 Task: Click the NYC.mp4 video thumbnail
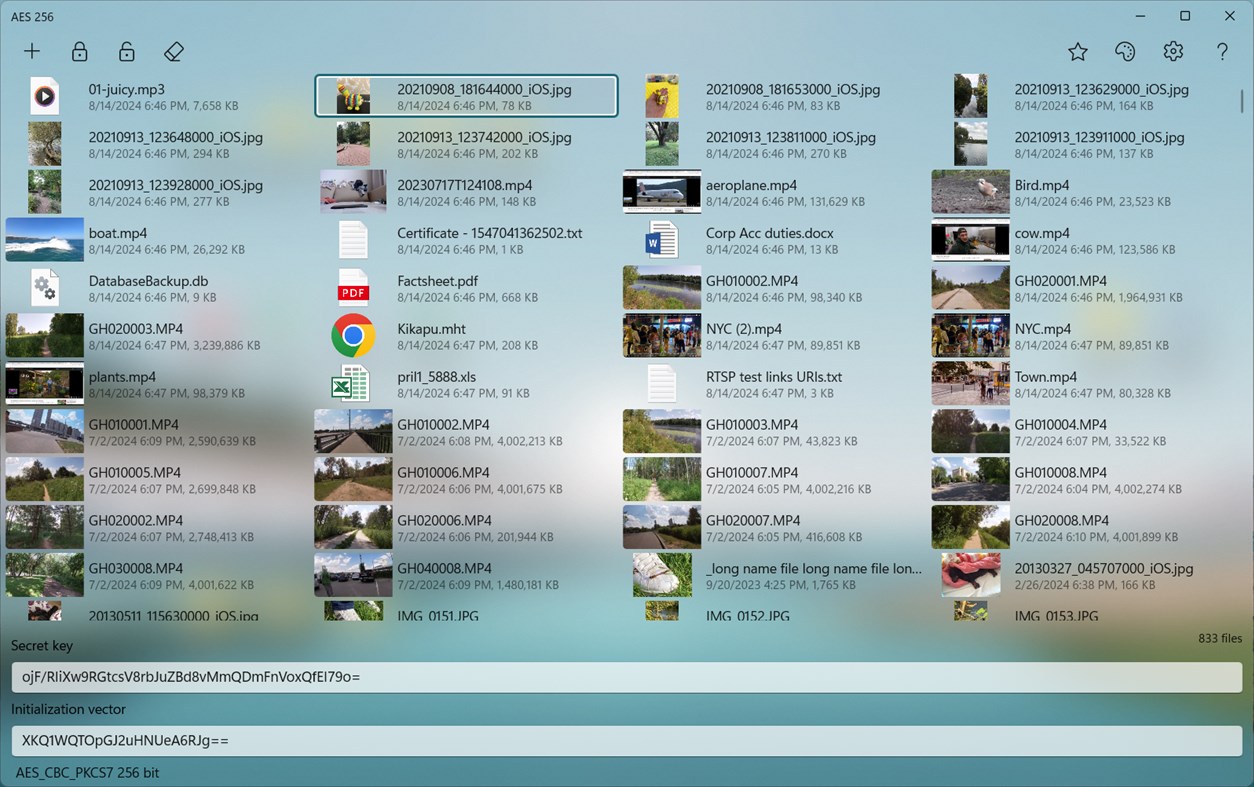tap(970, 336)
